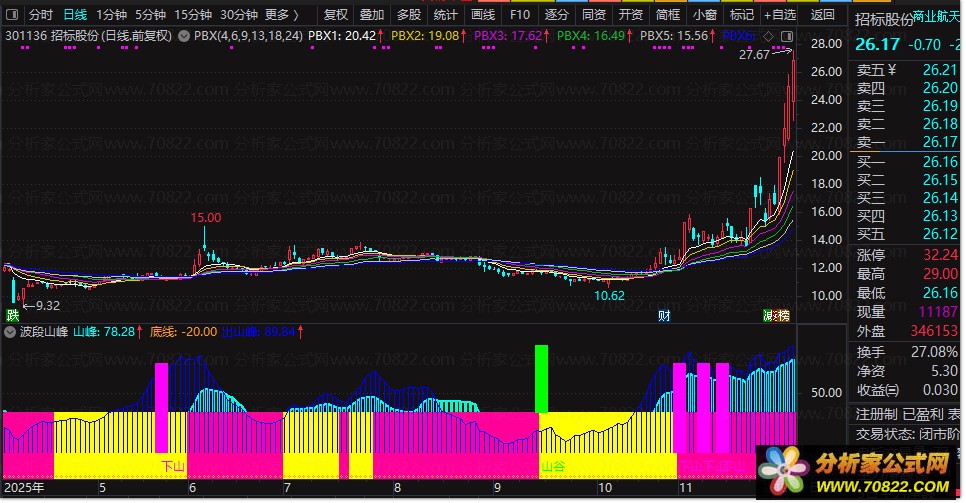966x503 pixels.
Task: Switch to 1分钟 chart period
Action: (111, 14)
